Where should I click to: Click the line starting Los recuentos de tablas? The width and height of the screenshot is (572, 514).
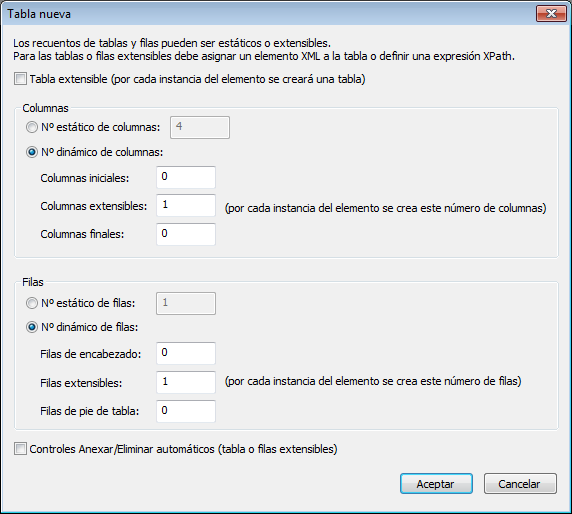(x=172, y=43)
